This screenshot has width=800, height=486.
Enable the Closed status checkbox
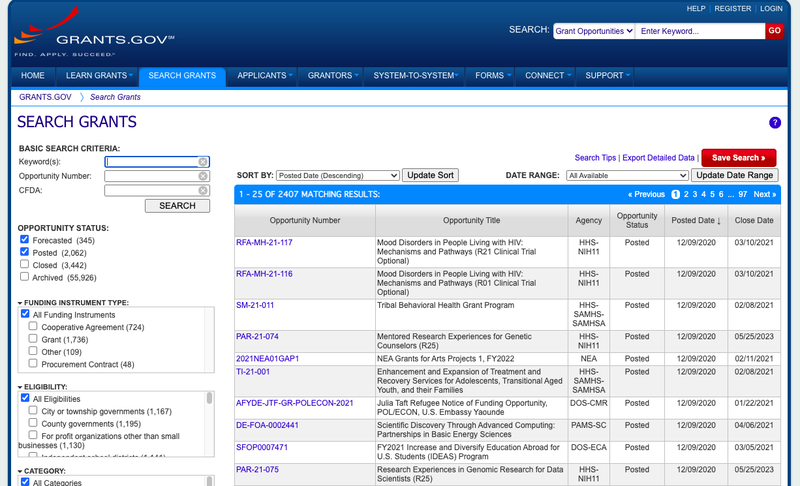(x=24, y=264)
